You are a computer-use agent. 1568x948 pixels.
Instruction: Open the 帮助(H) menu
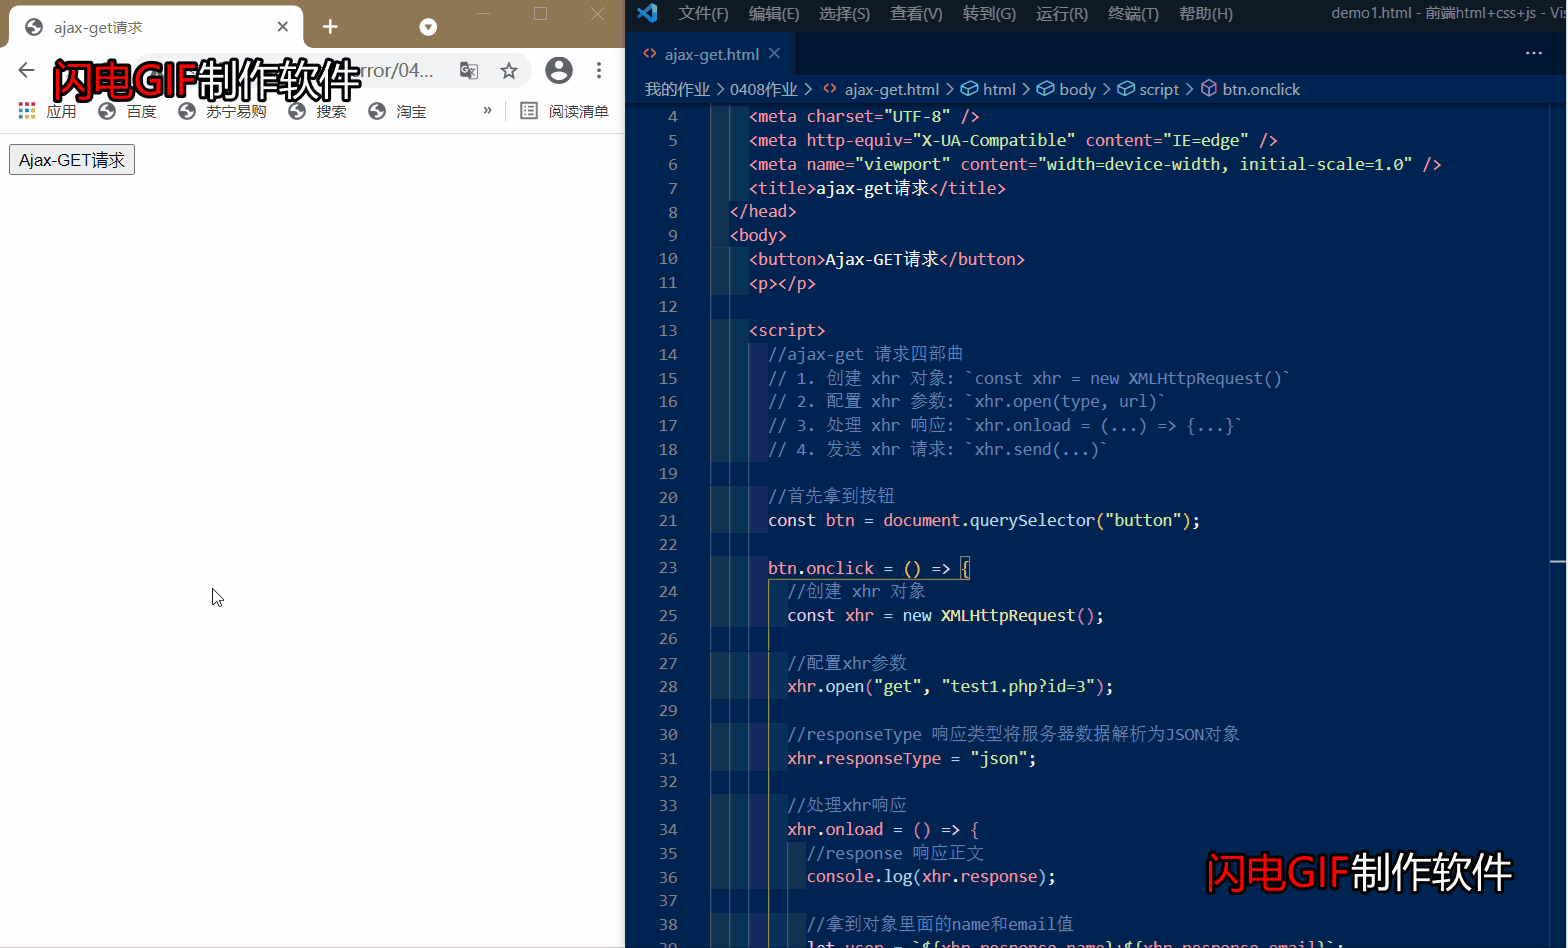(x=1206, y=13)
